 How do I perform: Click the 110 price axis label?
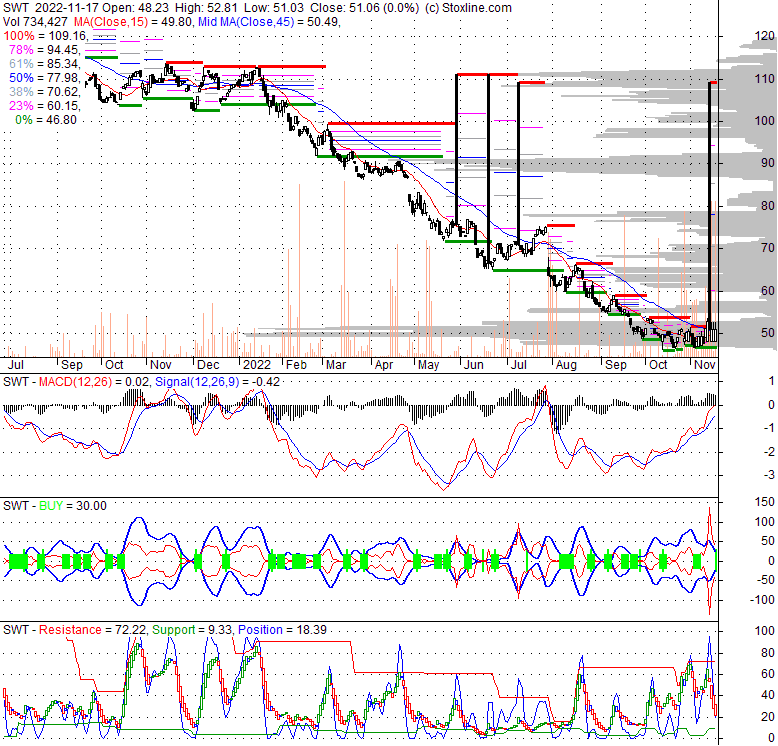click(764, 78)
